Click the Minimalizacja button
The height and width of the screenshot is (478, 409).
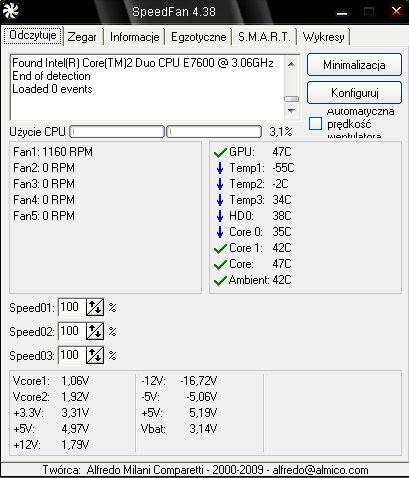pos(354,65)
